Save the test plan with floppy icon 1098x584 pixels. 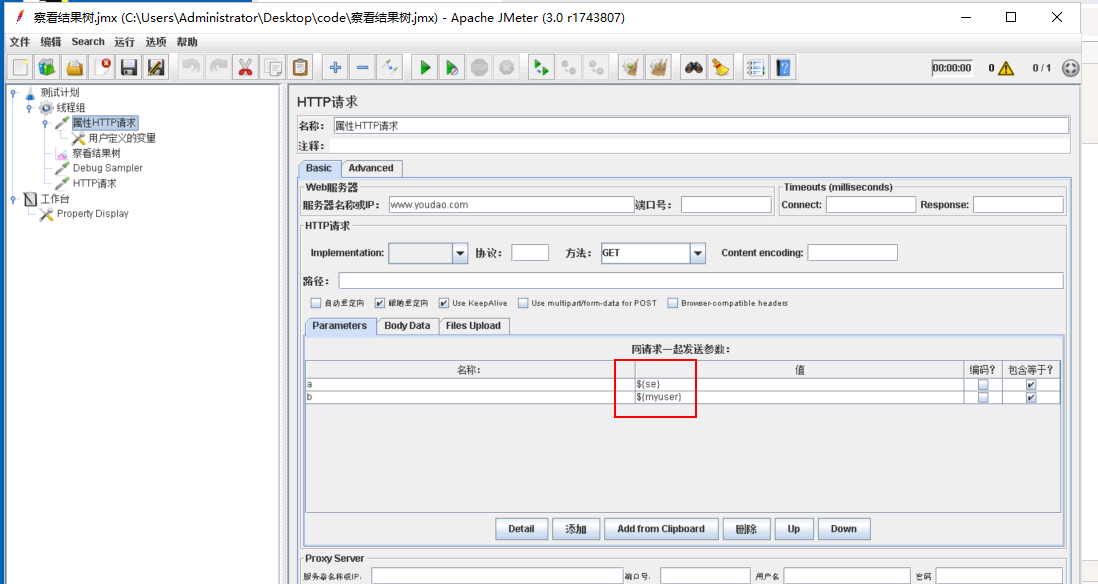click(129, 67)
